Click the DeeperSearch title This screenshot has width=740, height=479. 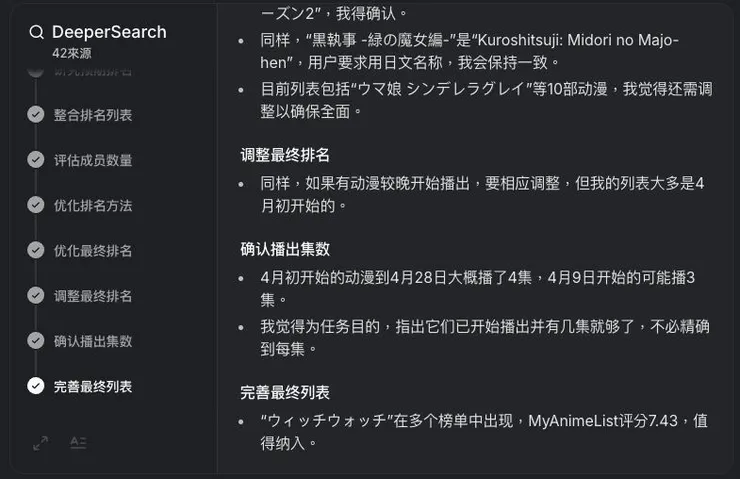109,32
